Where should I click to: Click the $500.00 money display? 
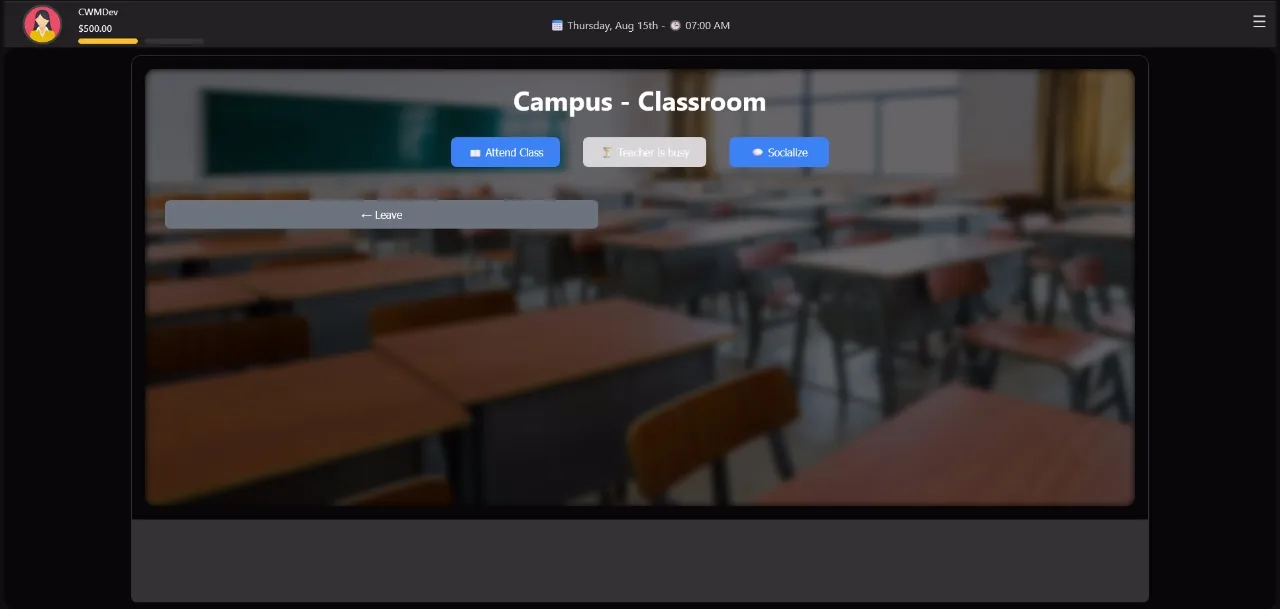pos(95,29)
